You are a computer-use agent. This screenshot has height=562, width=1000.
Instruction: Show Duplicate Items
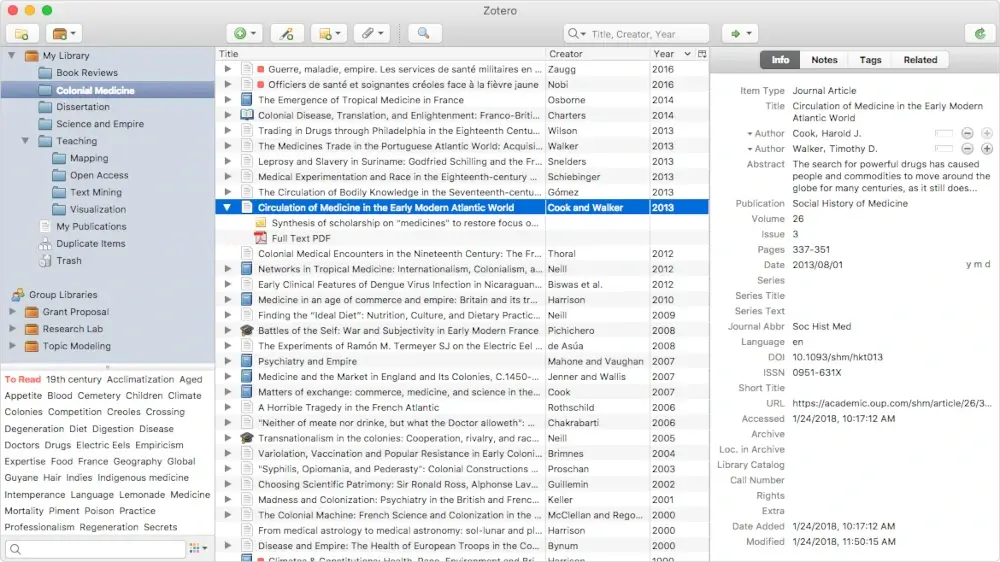91,244
